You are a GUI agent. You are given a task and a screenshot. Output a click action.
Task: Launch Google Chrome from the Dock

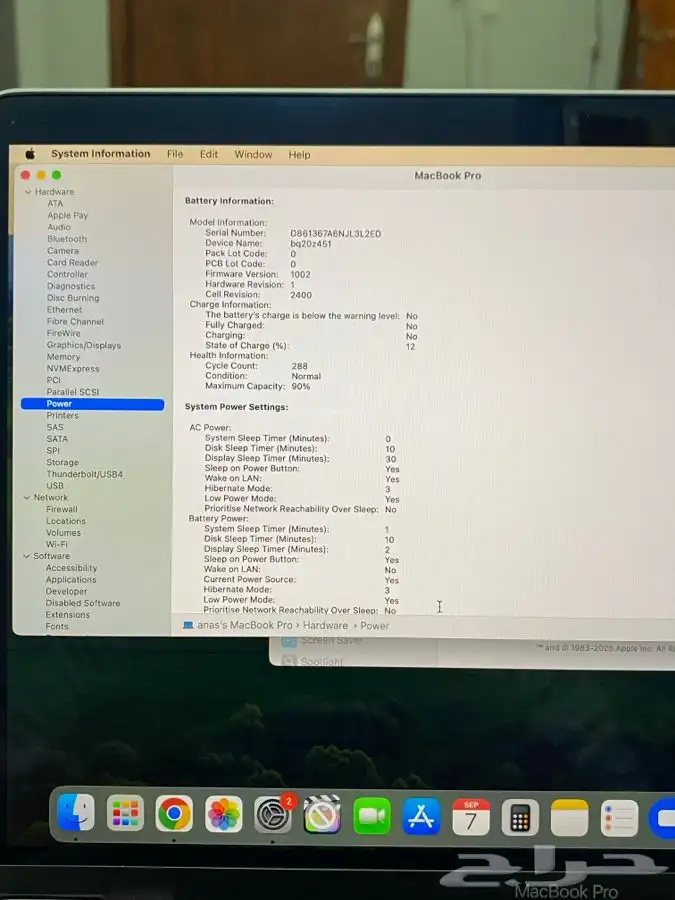(174, 813)
